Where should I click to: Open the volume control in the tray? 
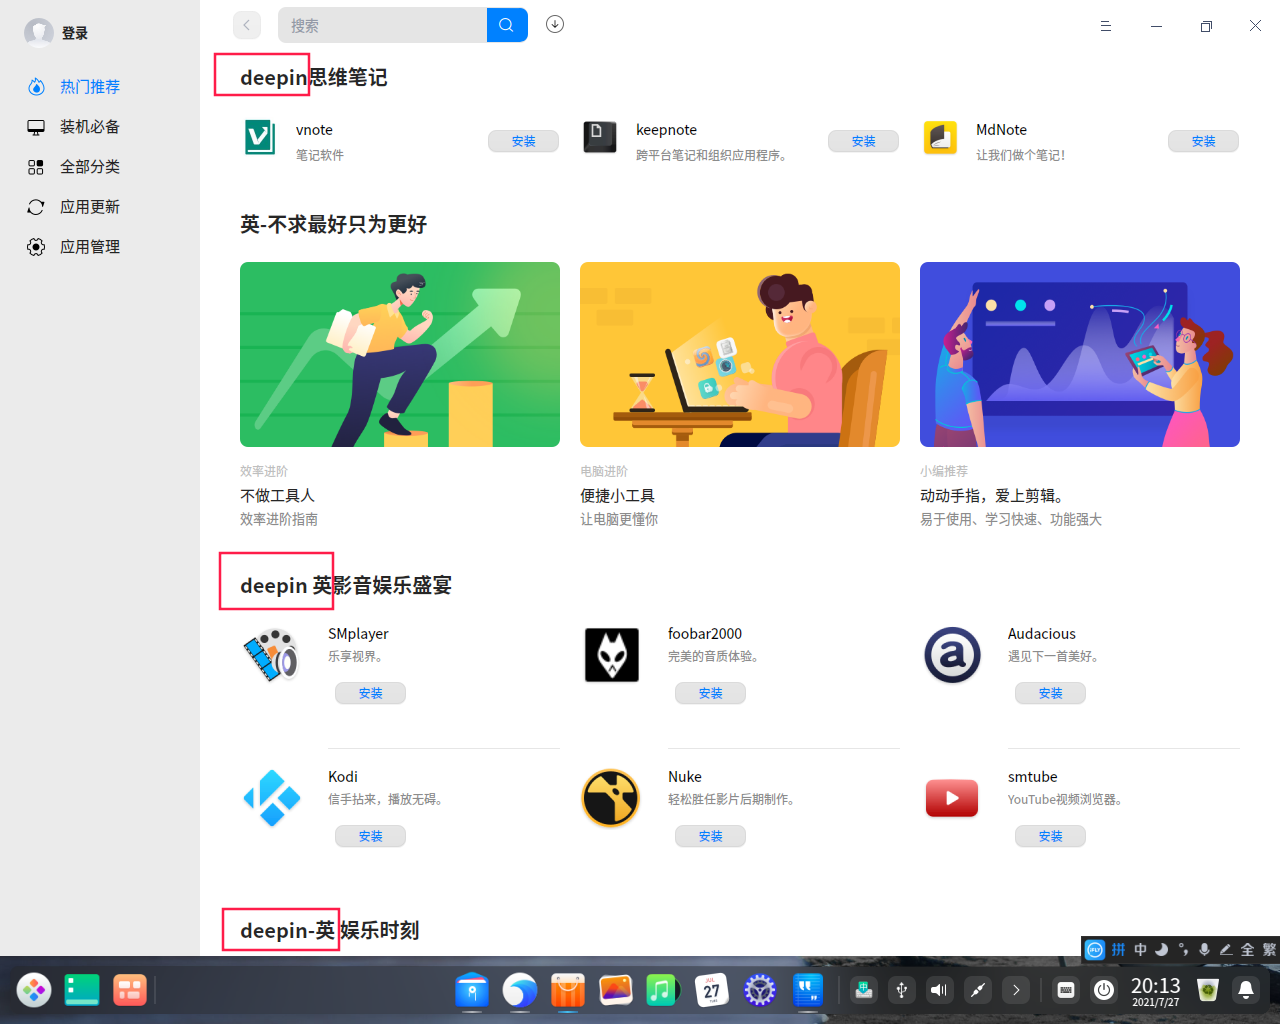coord(940,990)
